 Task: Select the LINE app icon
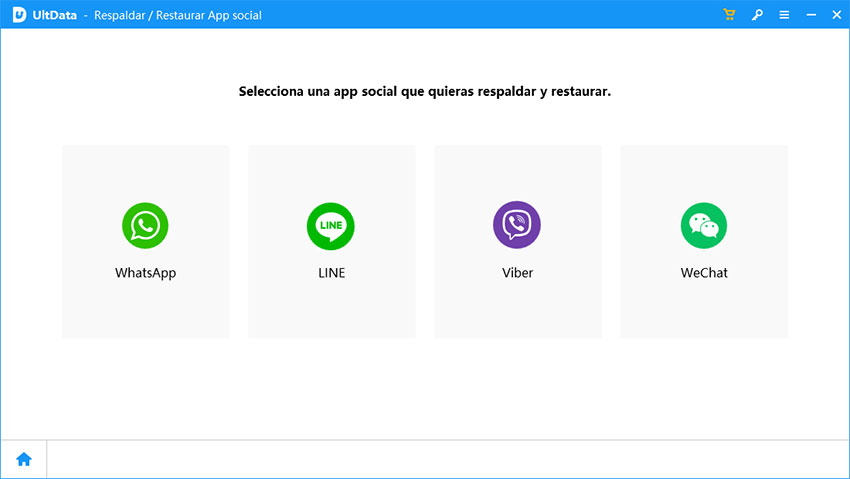(331, 226)
